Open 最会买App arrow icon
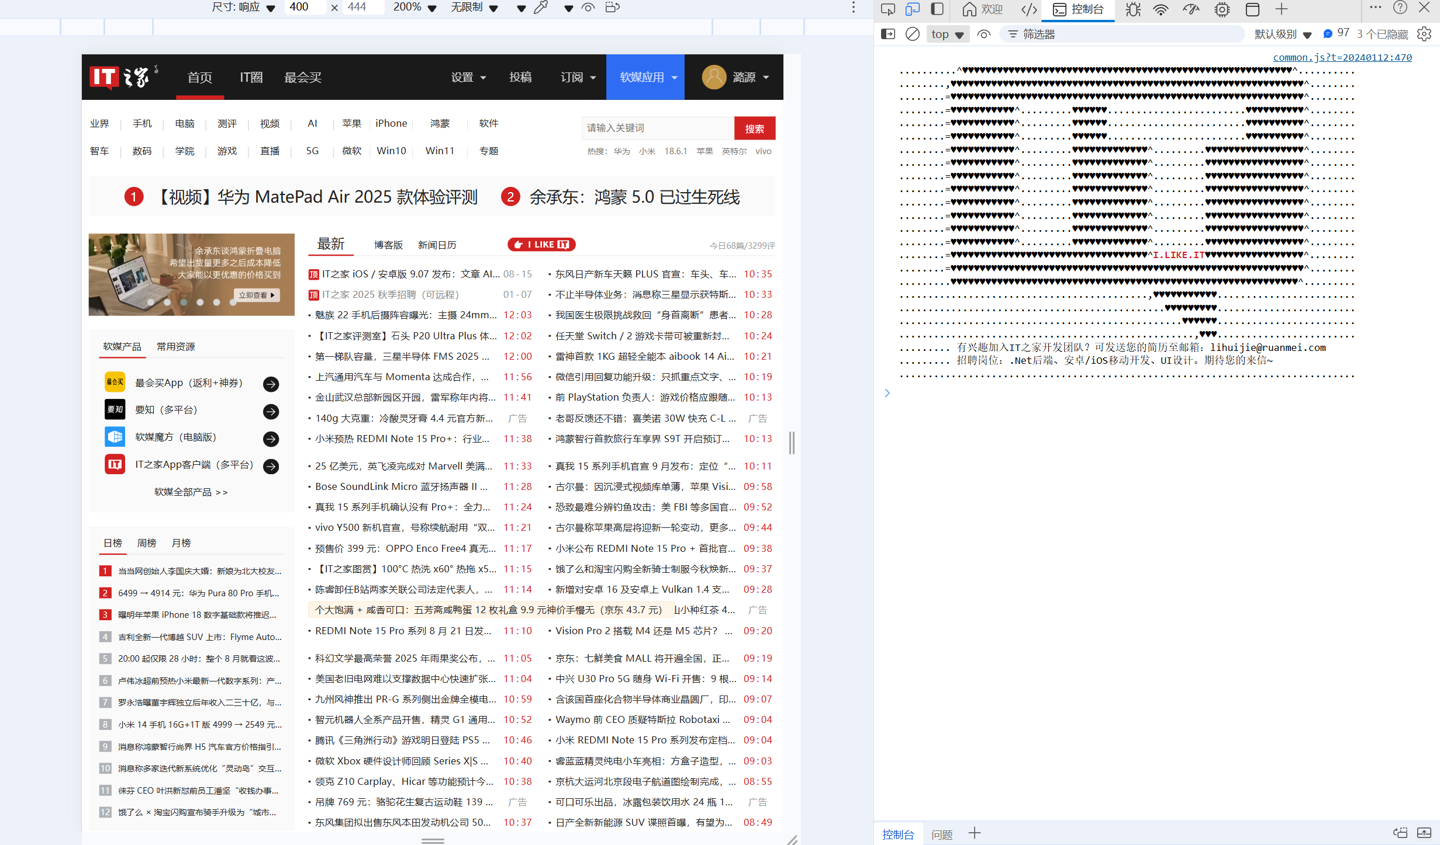This screenshot has height=845, width=1440. click(271, 384)
